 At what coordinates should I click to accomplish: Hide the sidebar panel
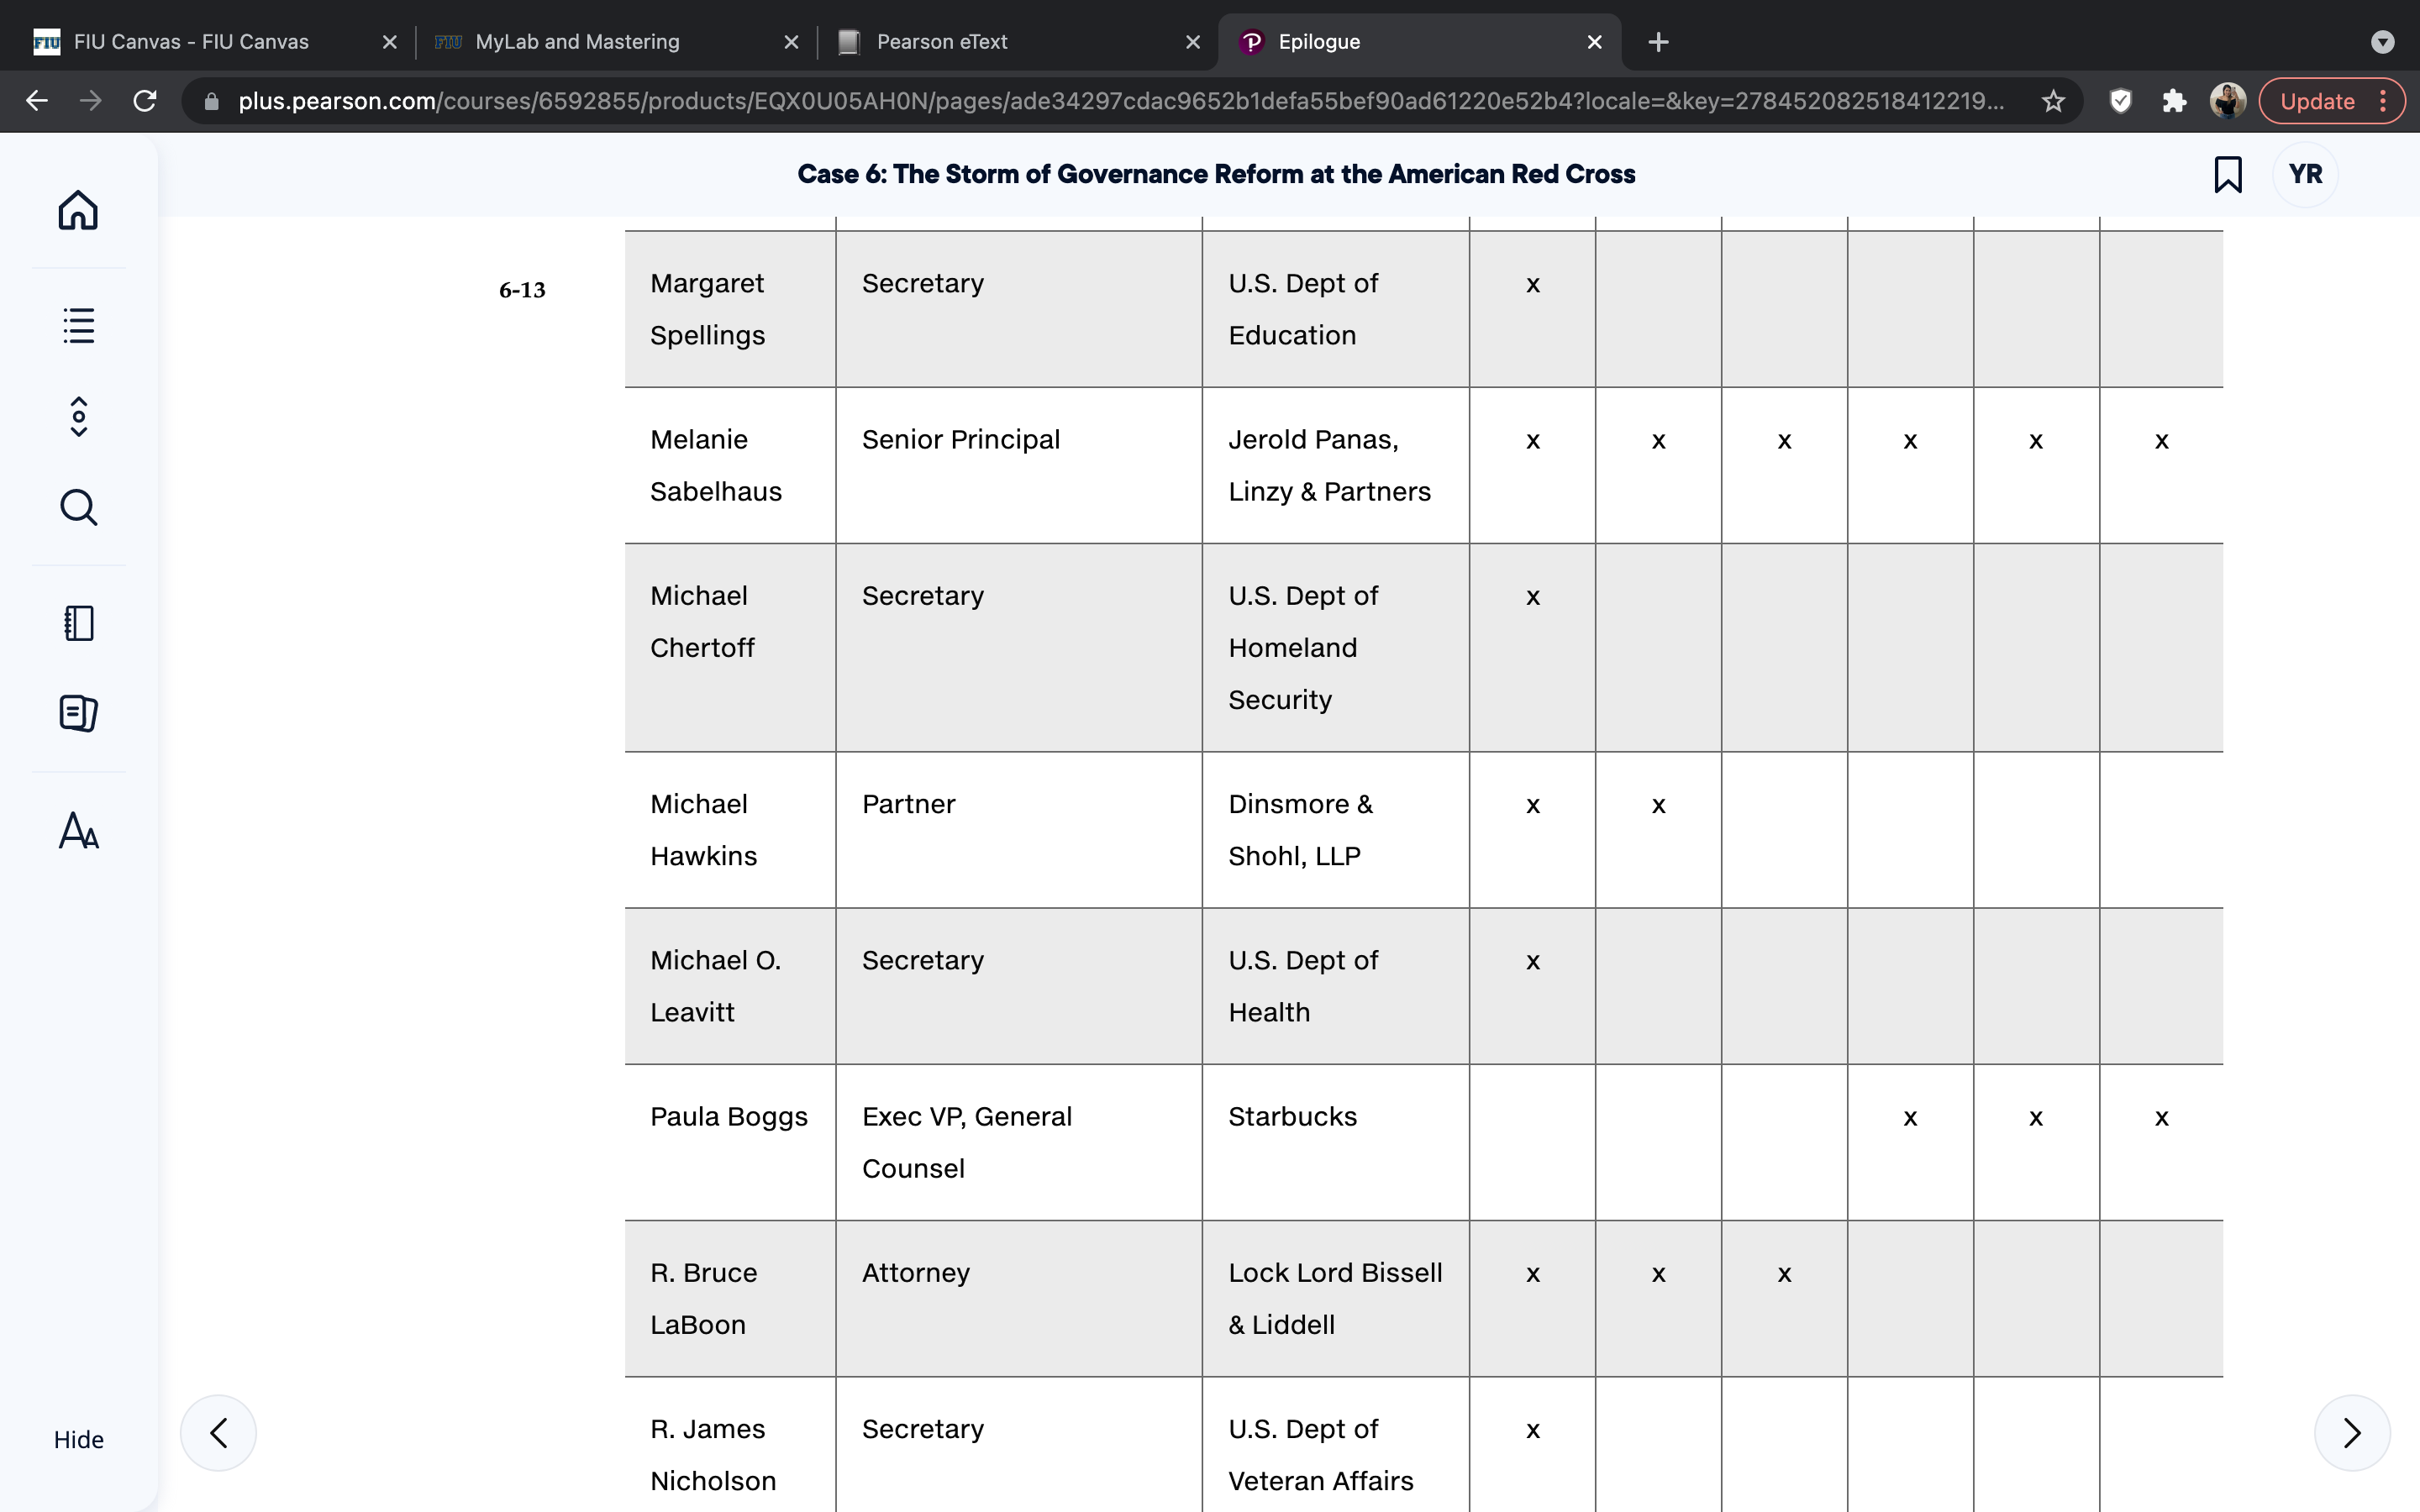point(78,1439)
